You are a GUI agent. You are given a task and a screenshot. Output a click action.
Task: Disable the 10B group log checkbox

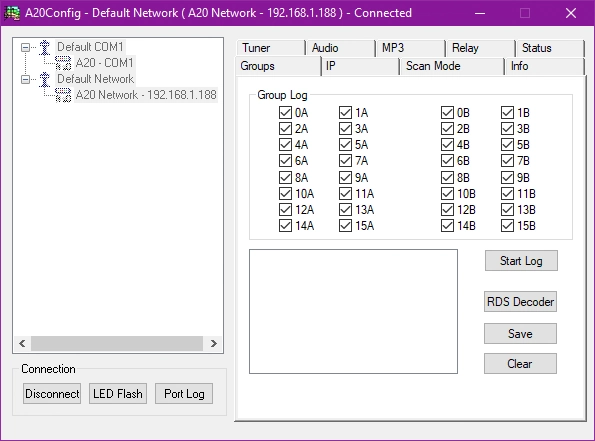click(447, 194)
